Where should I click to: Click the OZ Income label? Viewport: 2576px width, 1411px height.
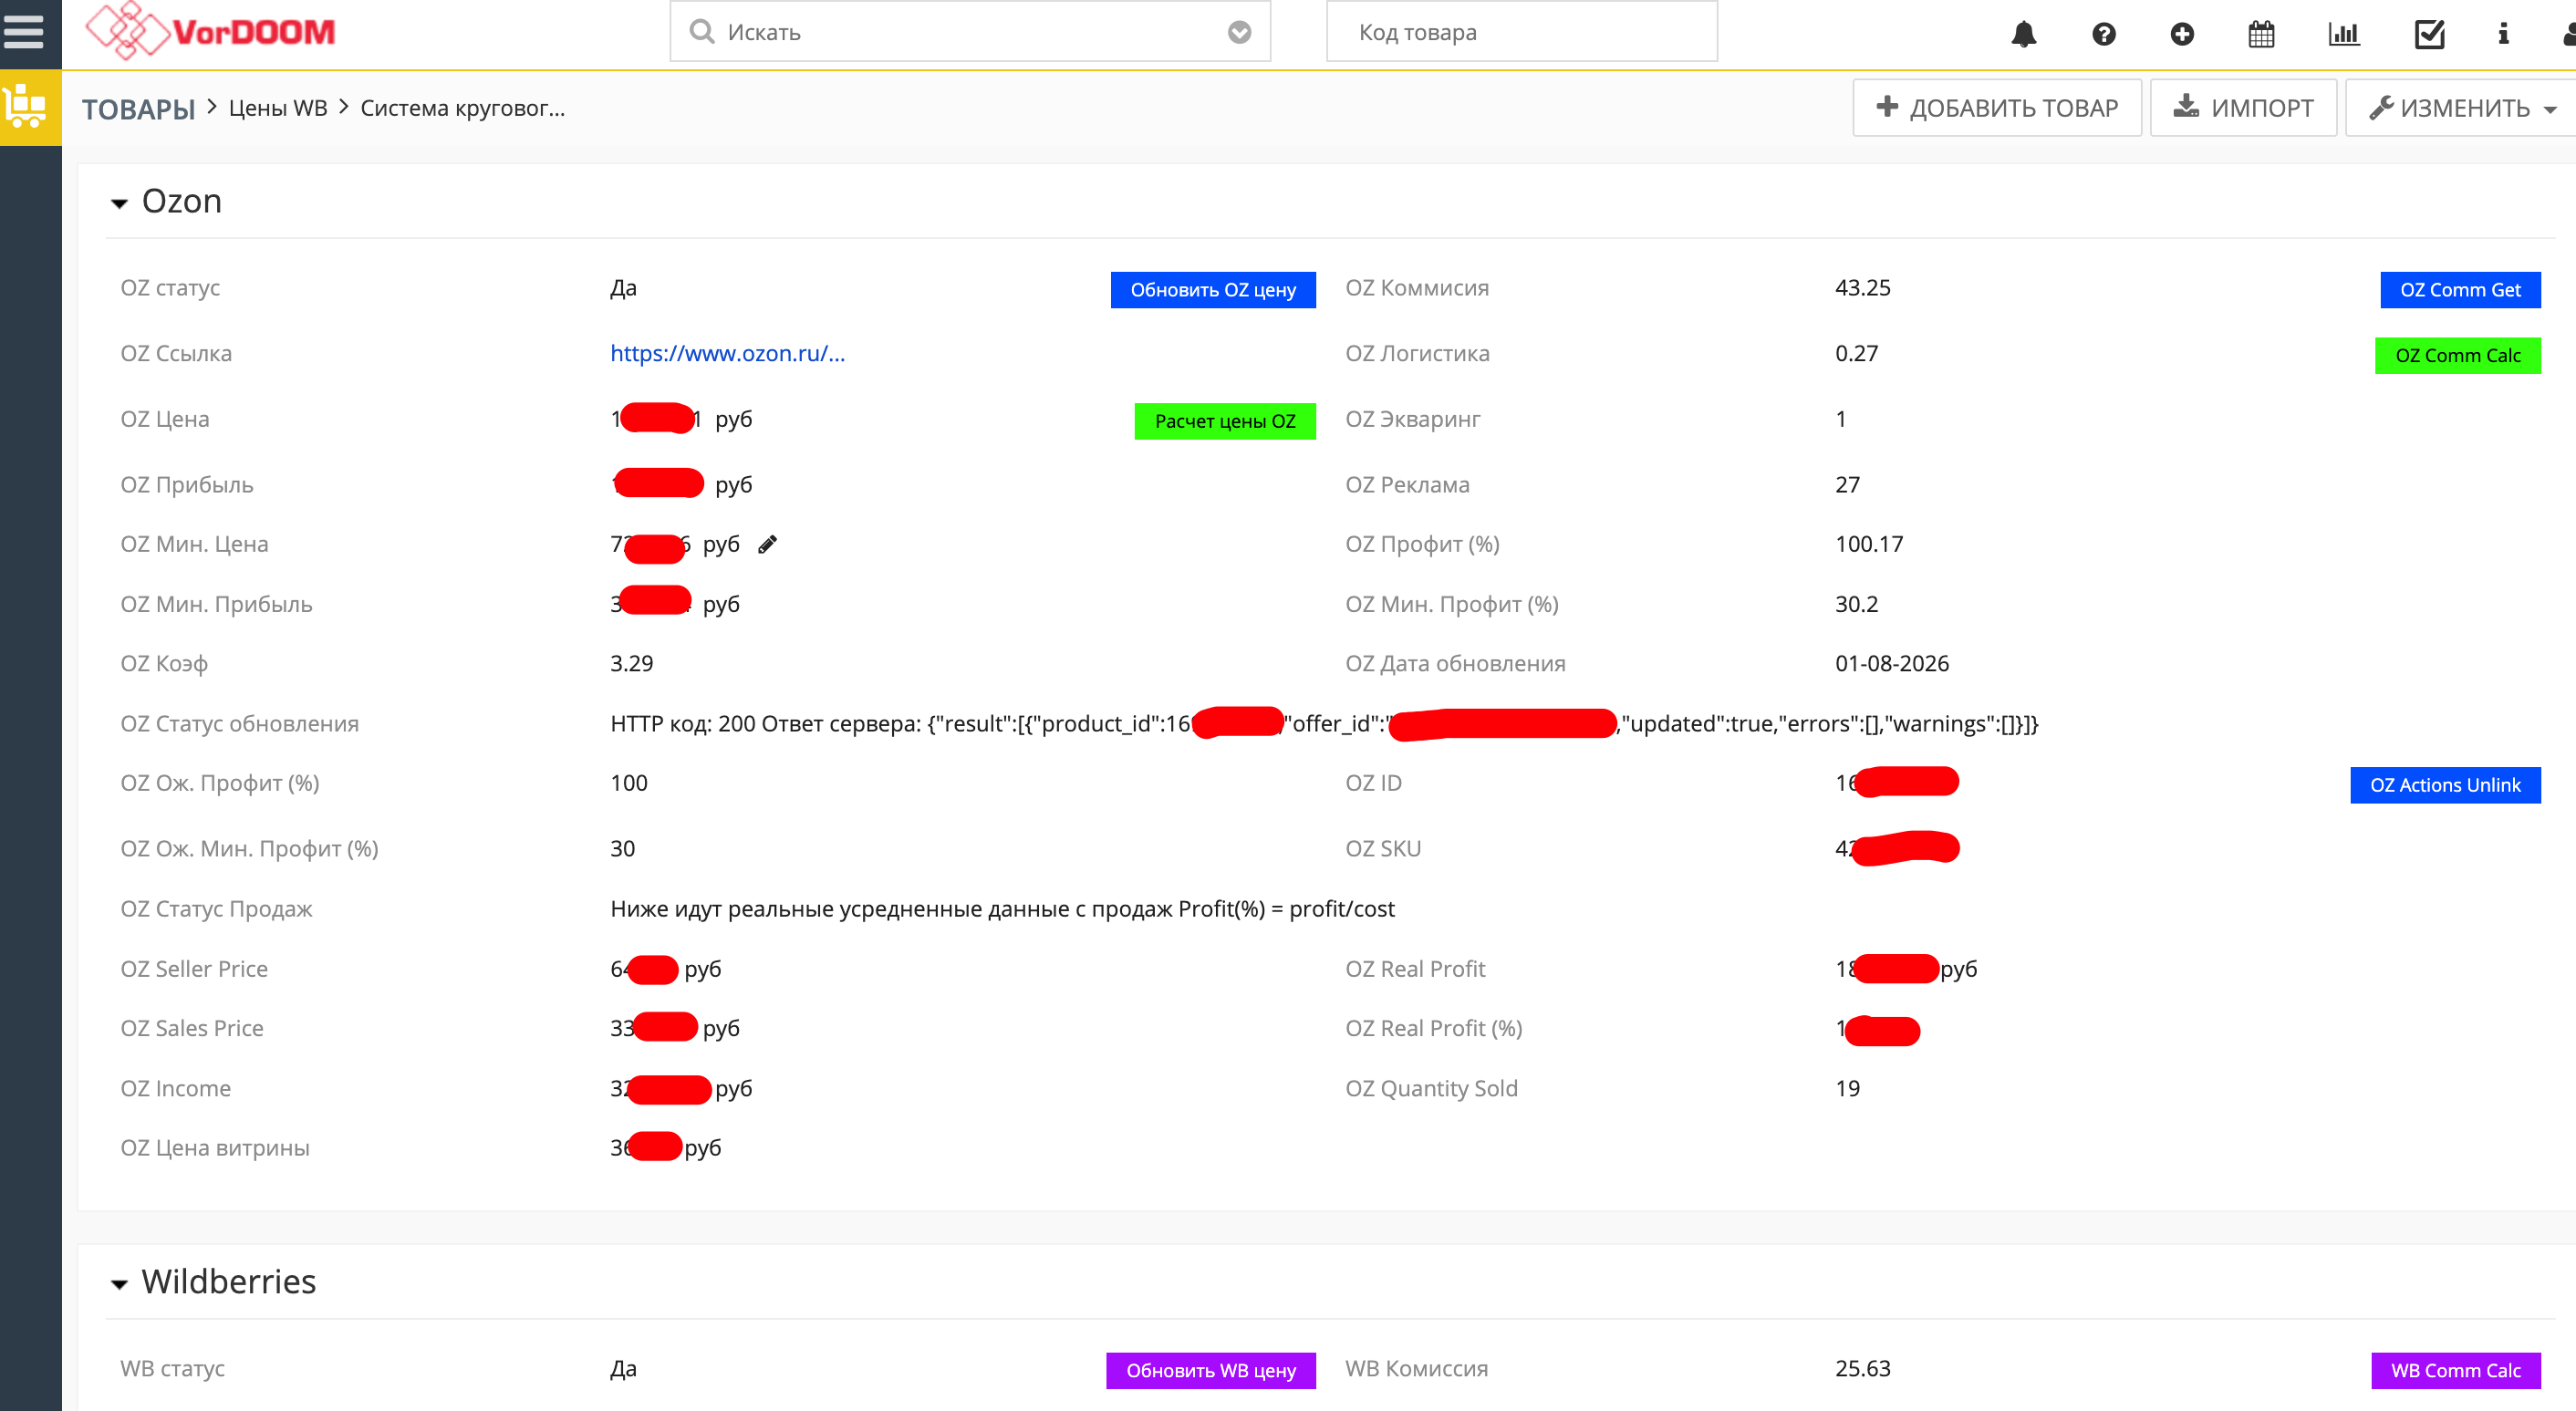176,1089
